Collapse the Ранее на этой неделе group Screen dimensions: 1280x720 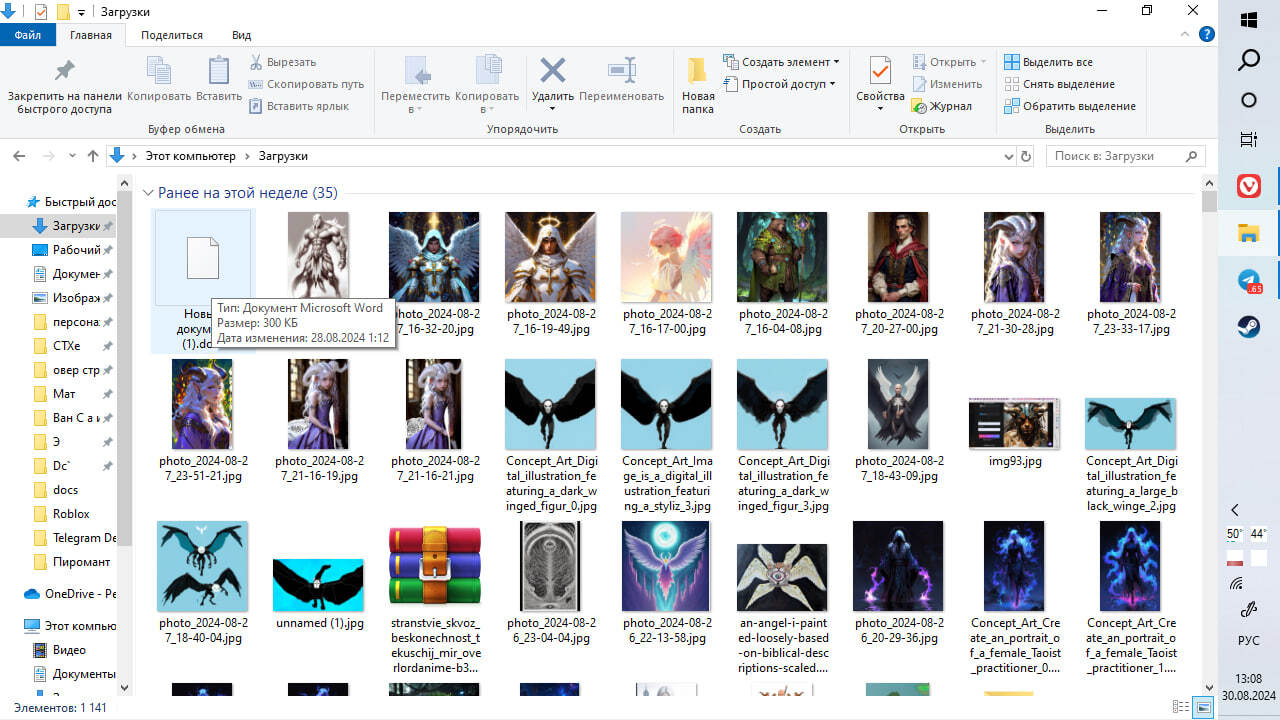(x=148, y=193)
